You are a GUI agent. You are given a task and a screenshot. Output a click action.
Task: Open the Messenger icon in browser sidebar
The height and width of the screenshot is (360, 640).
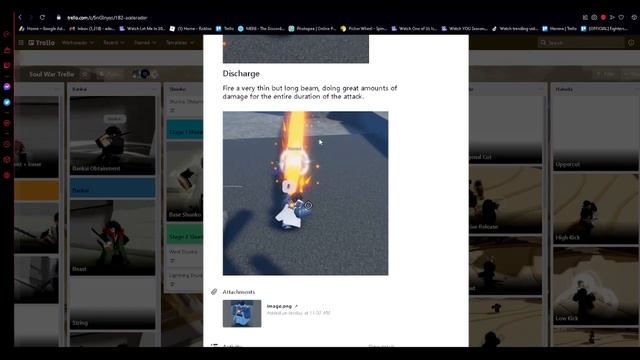coord(7,87)
